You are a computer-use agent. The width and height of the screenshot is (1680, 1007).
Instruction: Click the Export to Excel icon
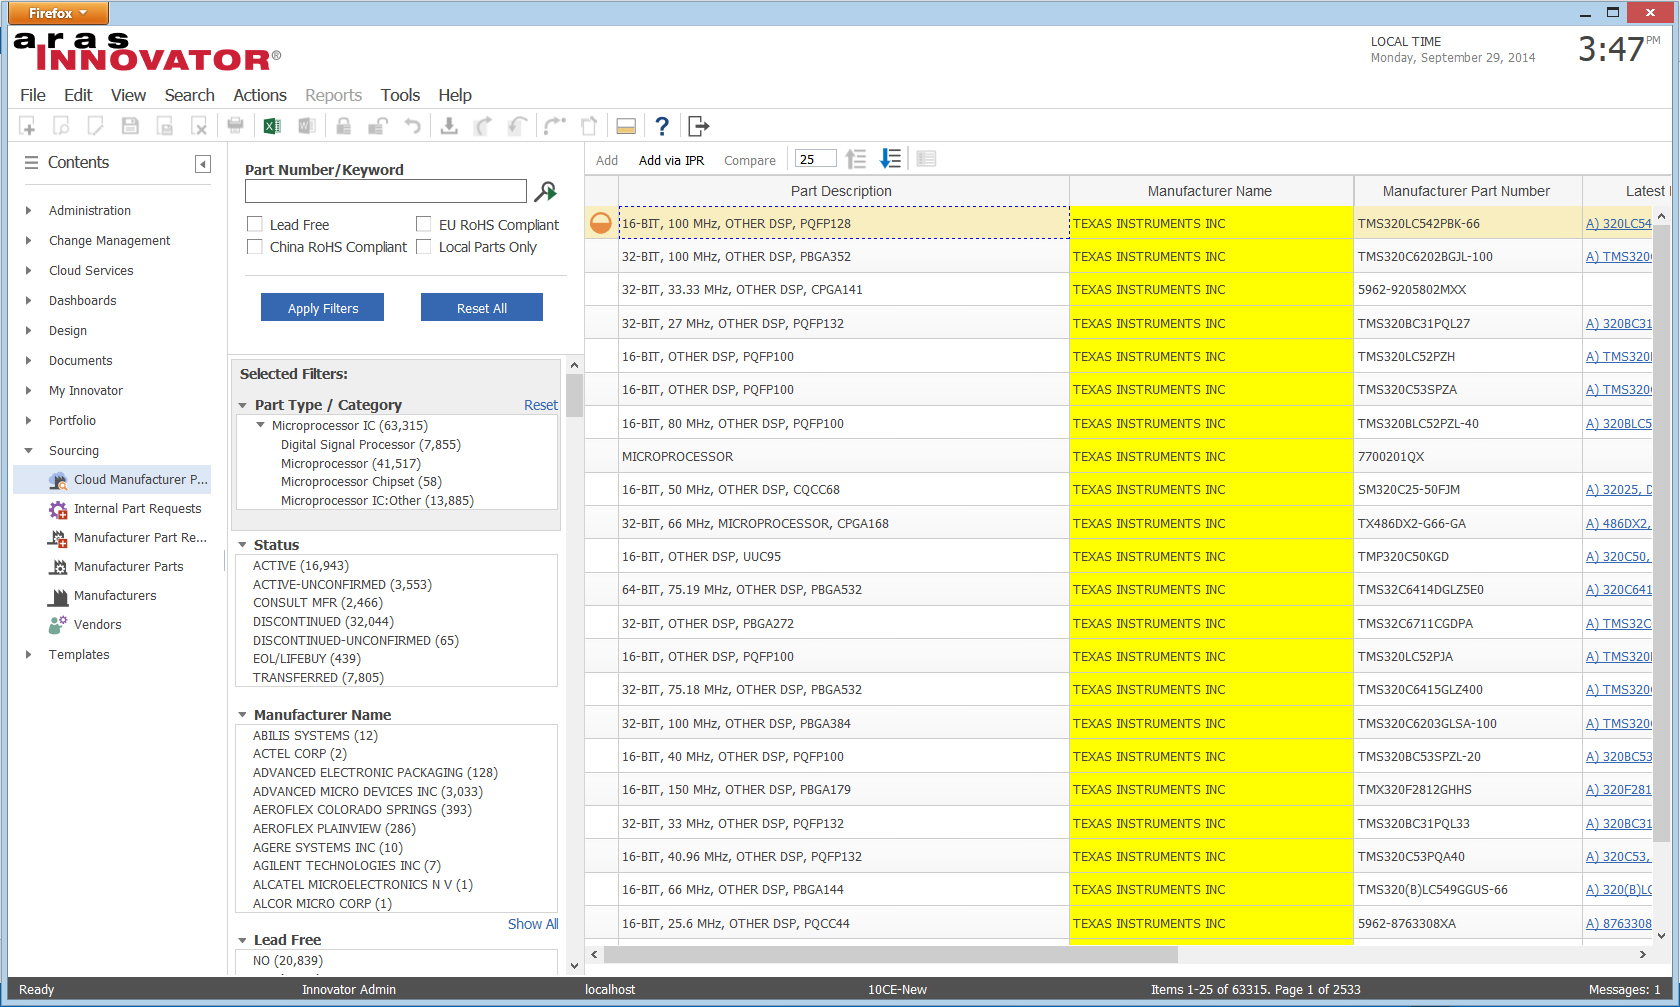coord(272,126)
